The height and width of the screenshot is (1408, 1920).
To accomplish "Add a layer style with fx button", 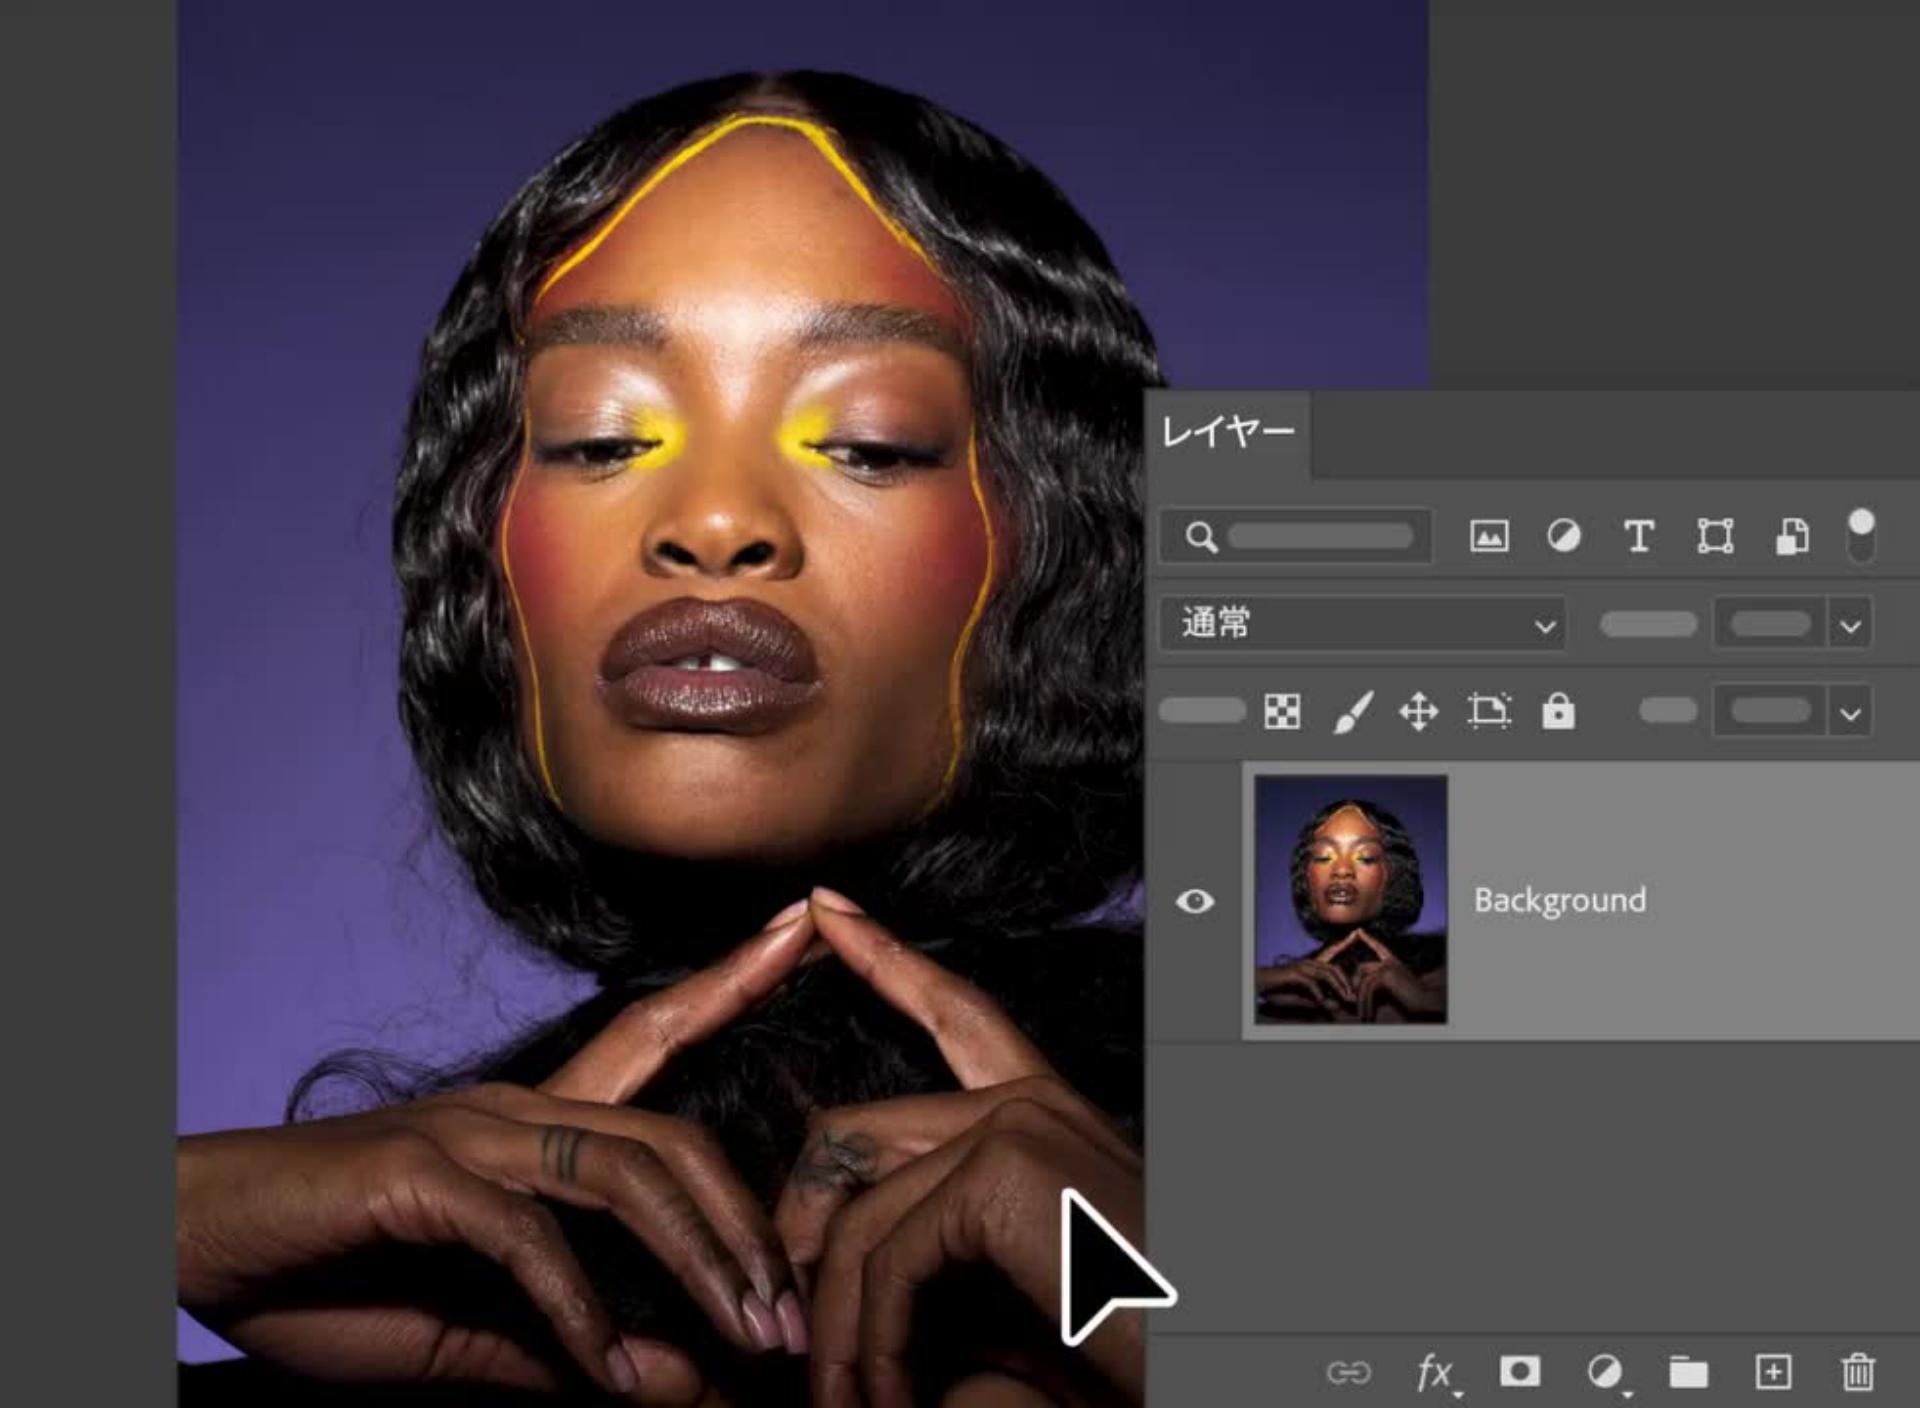I will click(1435, 1372).
